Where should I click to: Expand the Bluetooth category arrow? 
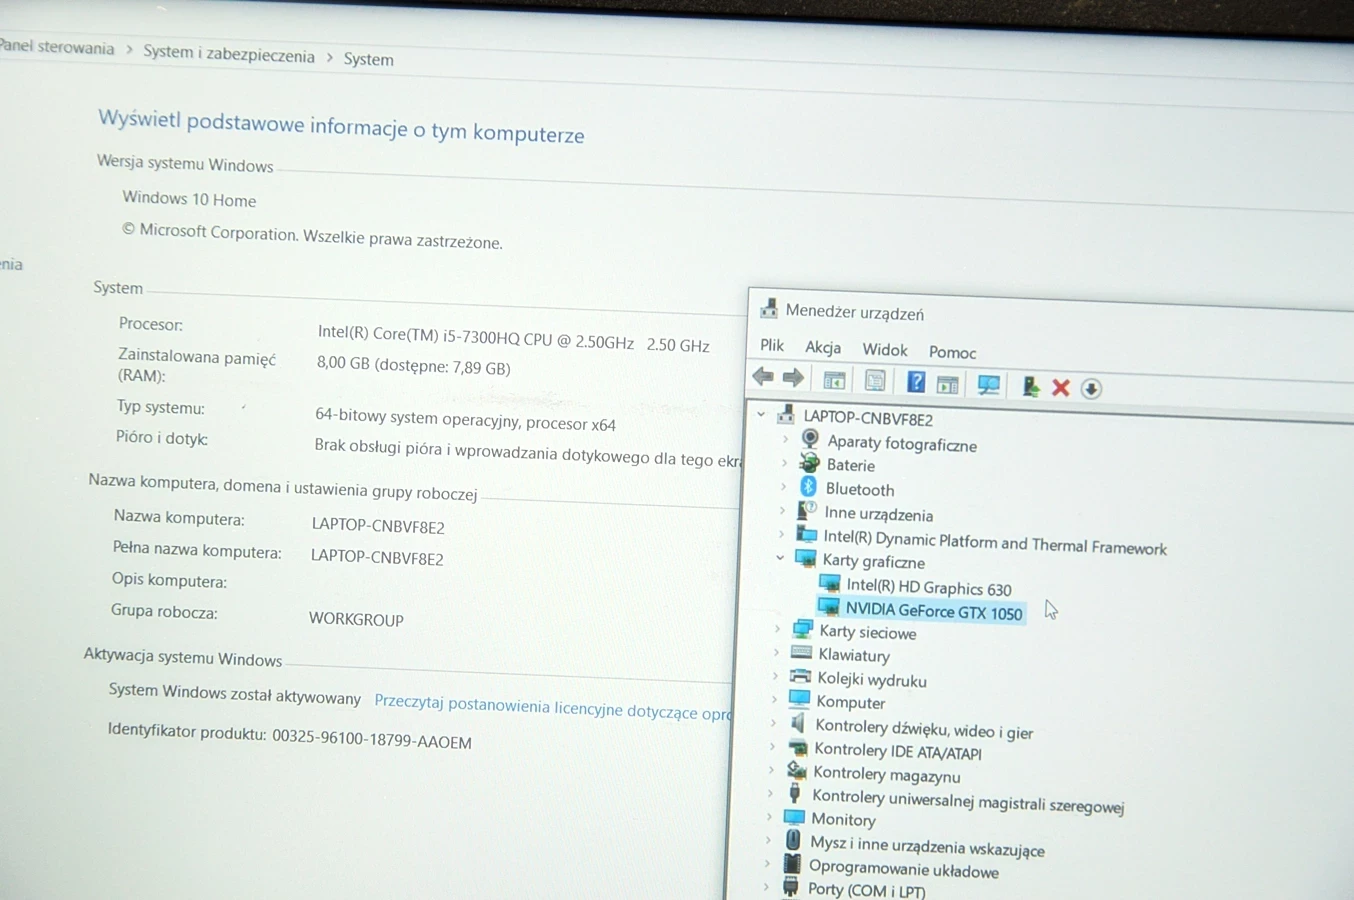coord(783,486)
